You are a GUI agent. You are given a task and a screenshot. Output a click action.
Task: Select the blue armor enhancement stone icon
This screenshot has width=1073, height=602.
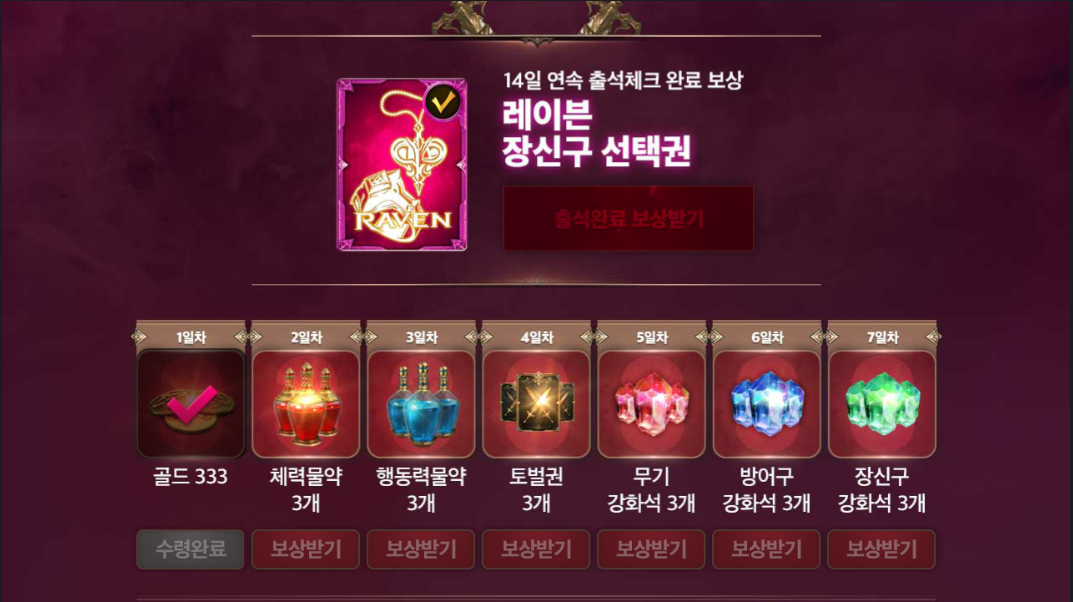pos(766,404)
